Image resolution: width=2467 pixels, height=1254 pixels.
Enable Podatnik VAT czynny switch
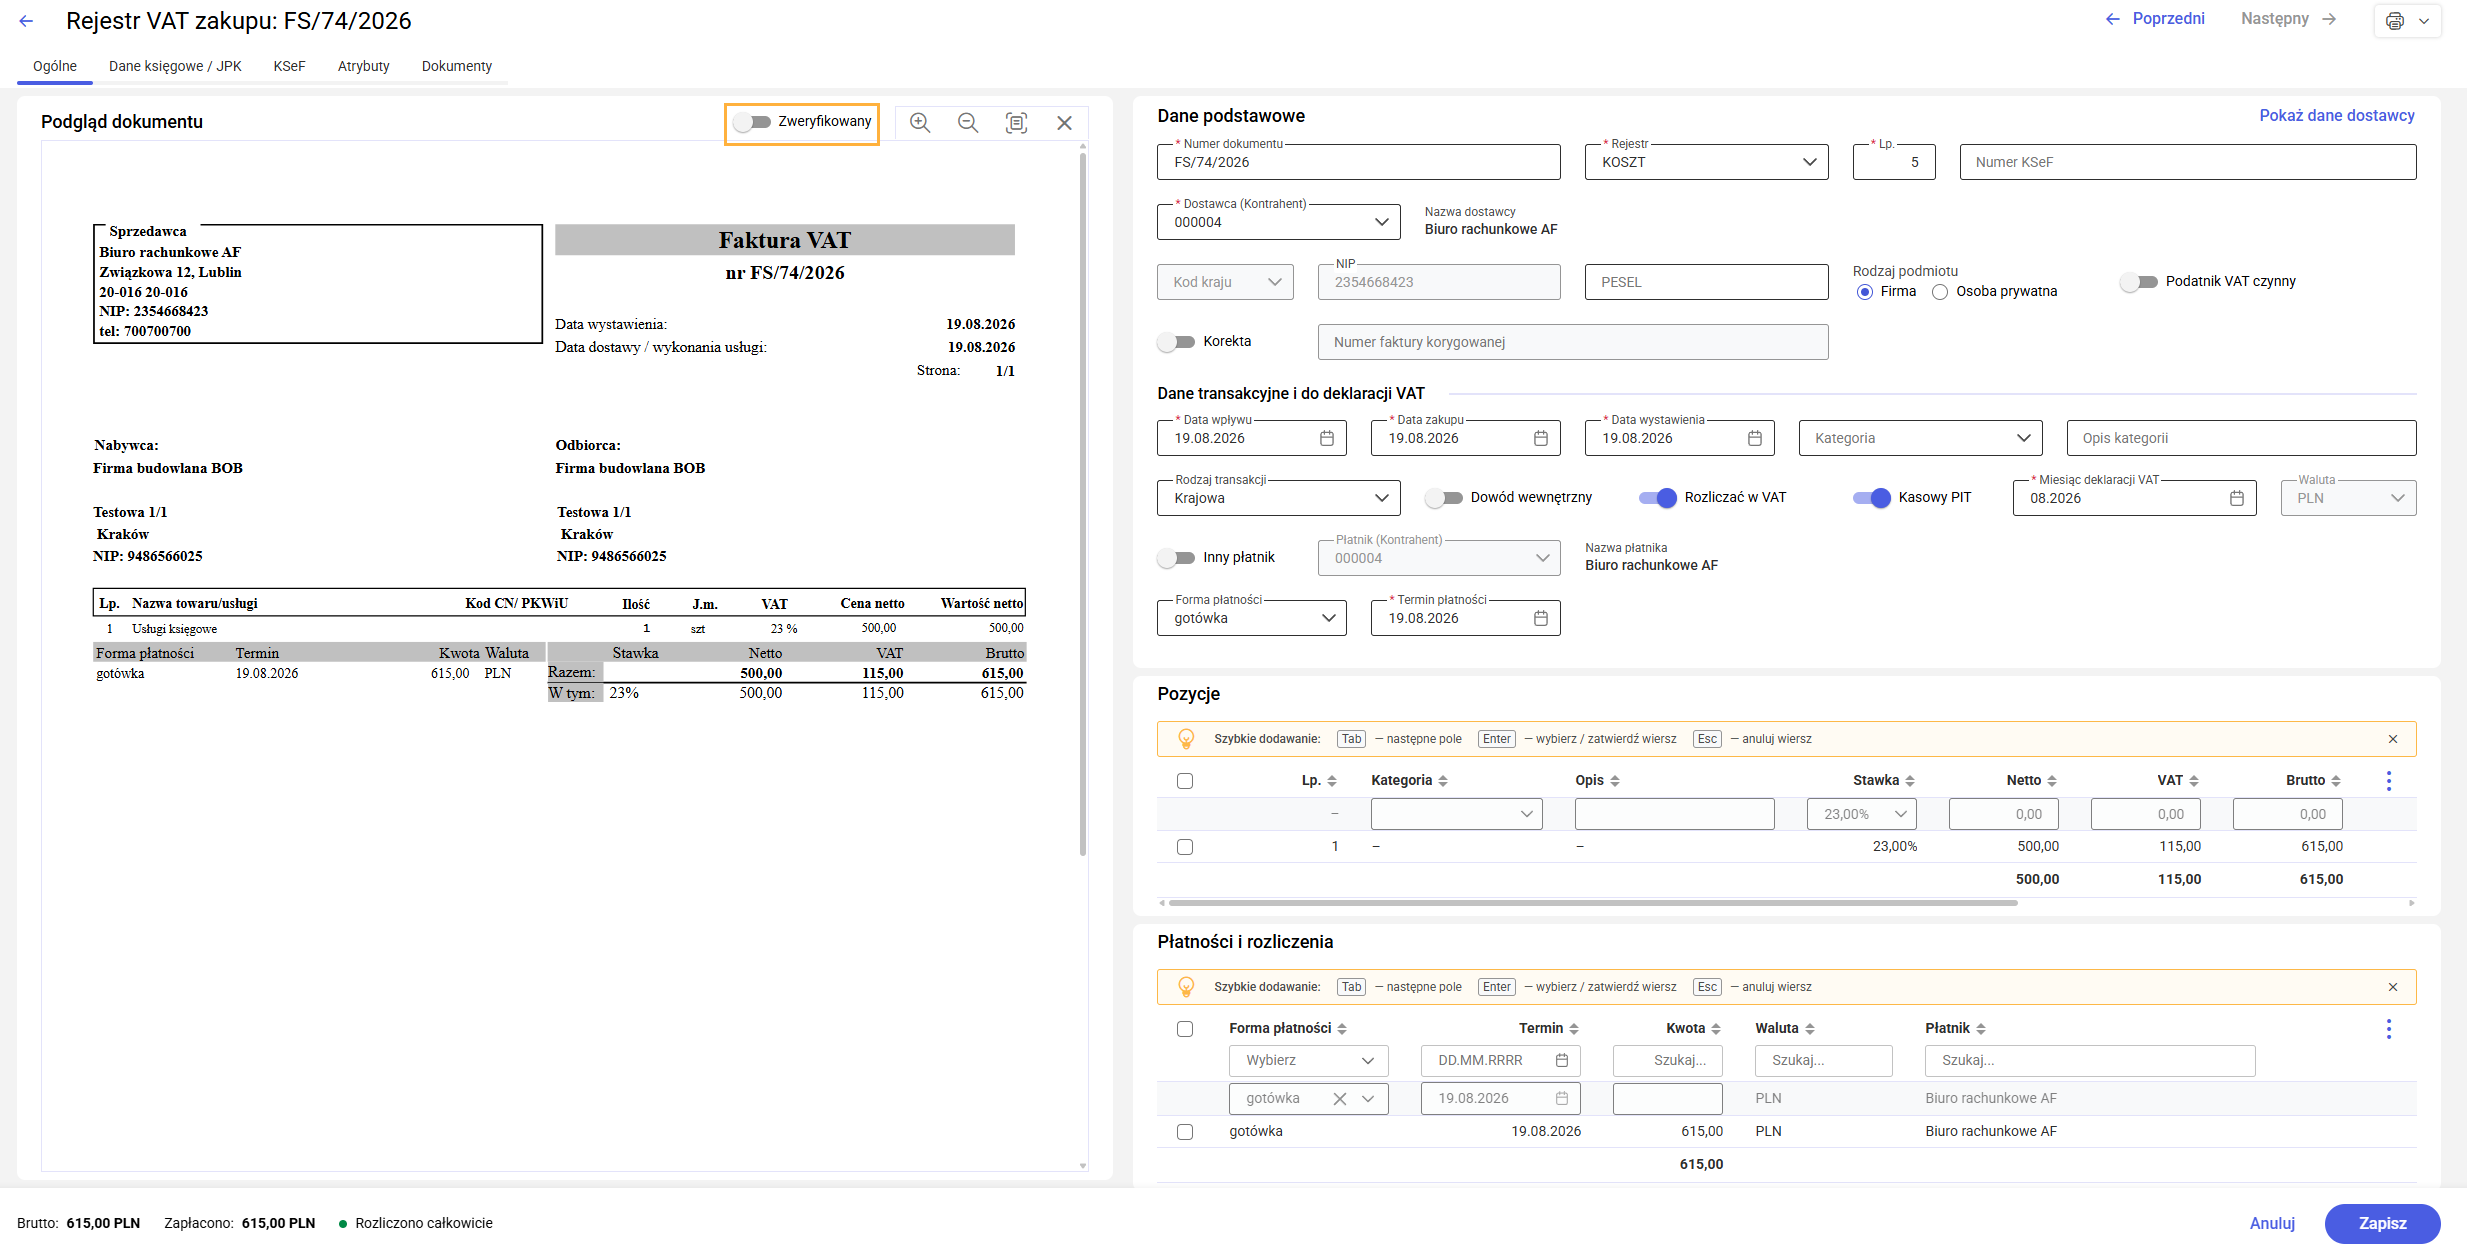coord(2139,282)
